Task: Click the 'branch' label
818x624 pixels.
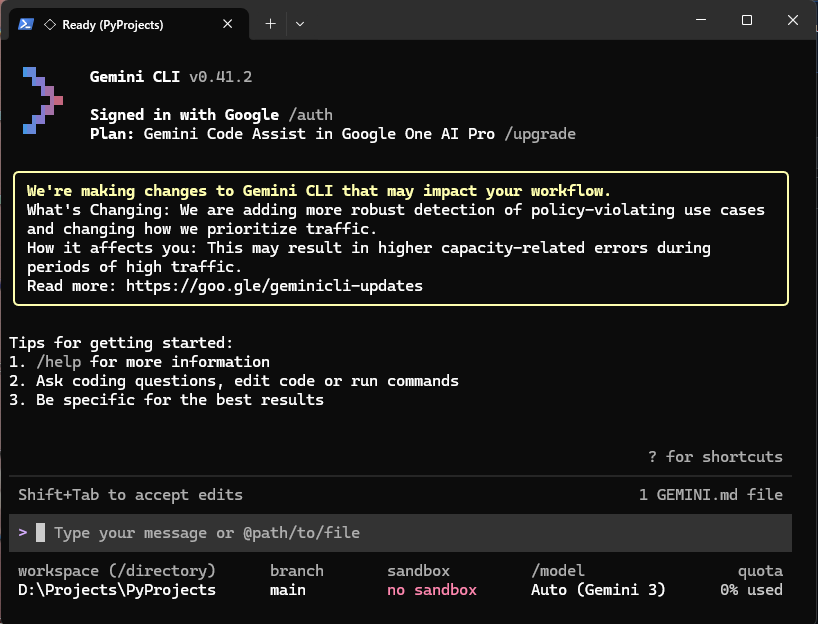Action: click(x=297, y=571)
